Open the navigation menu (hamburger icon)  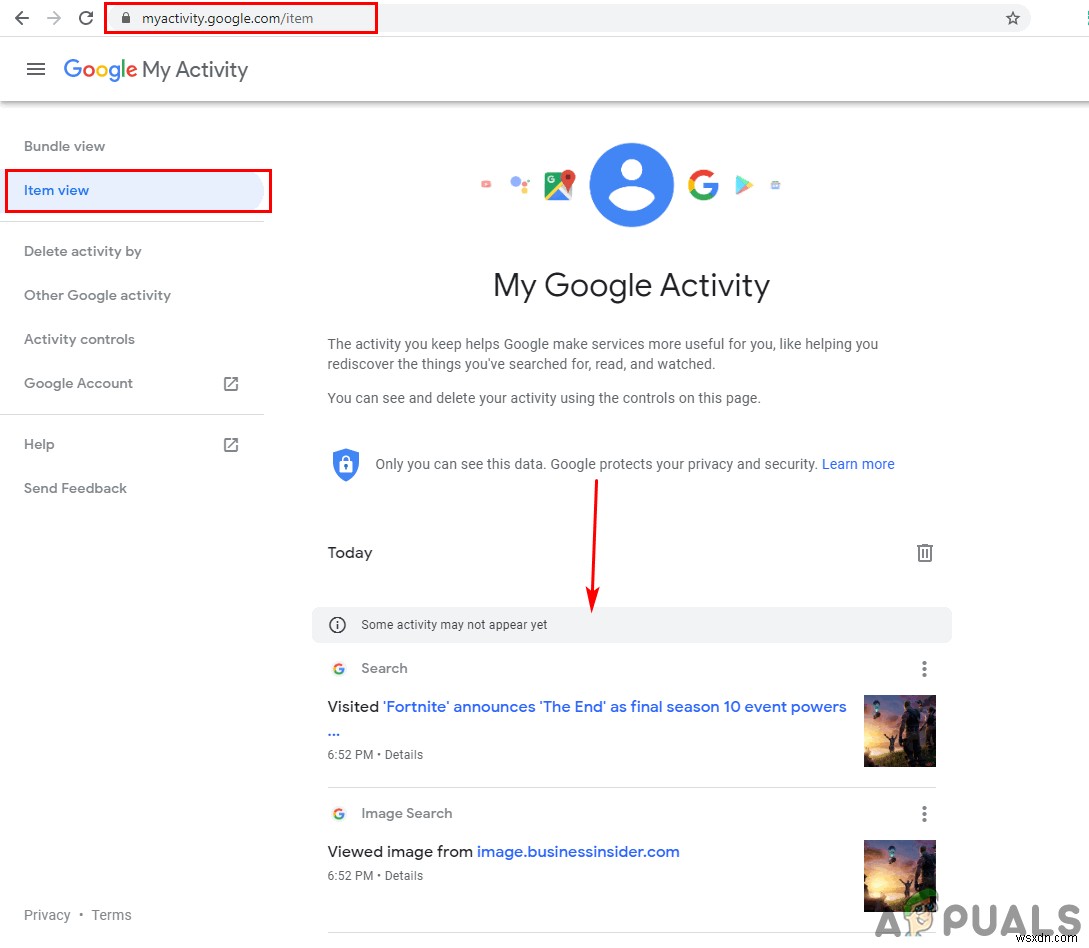click(36, 69)
